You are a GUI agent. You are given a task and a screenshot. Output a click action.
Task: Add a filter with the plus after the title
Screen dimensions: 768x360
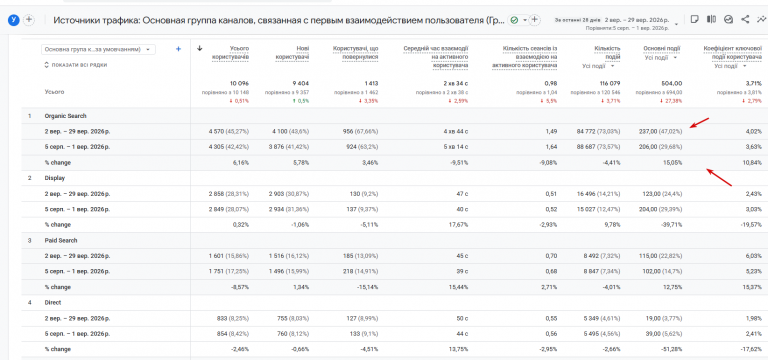[x=535, y=20]
